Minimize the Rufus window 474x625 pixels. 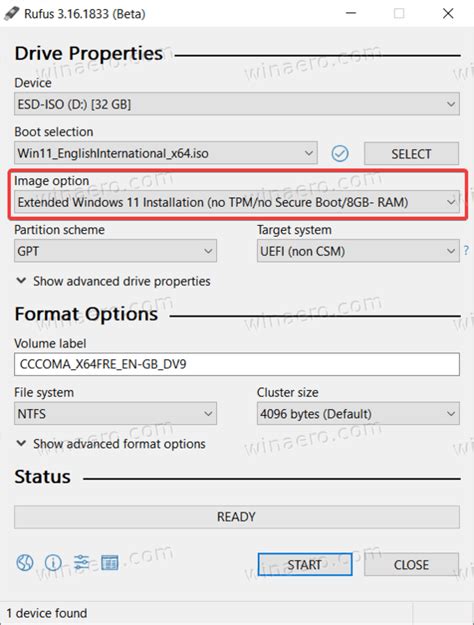point(351,13)
